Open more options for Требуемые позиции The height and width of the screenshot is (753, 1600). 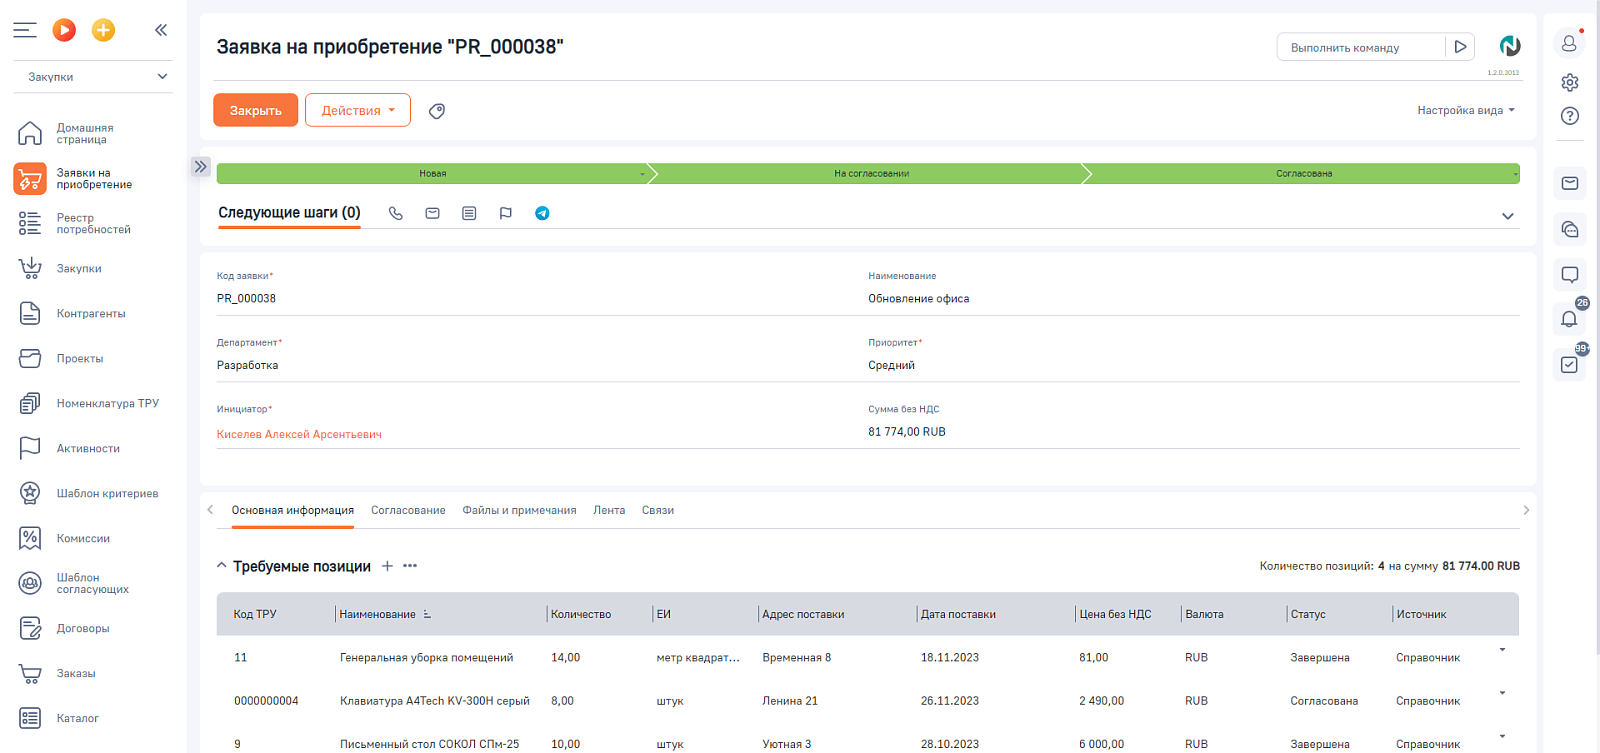[410, 566]
